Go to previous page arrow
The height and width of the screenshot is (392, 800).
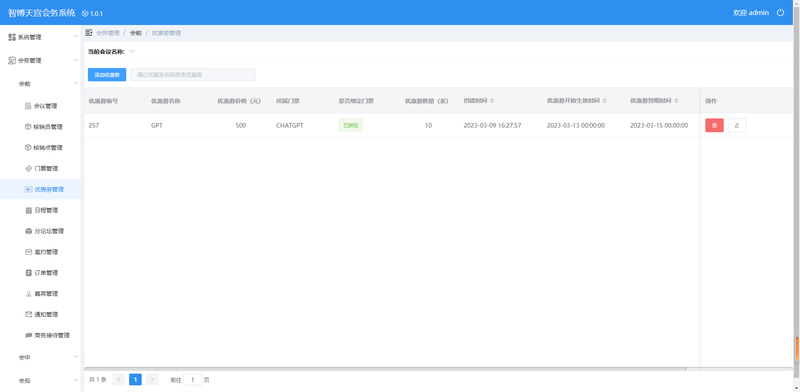point(119,380)
